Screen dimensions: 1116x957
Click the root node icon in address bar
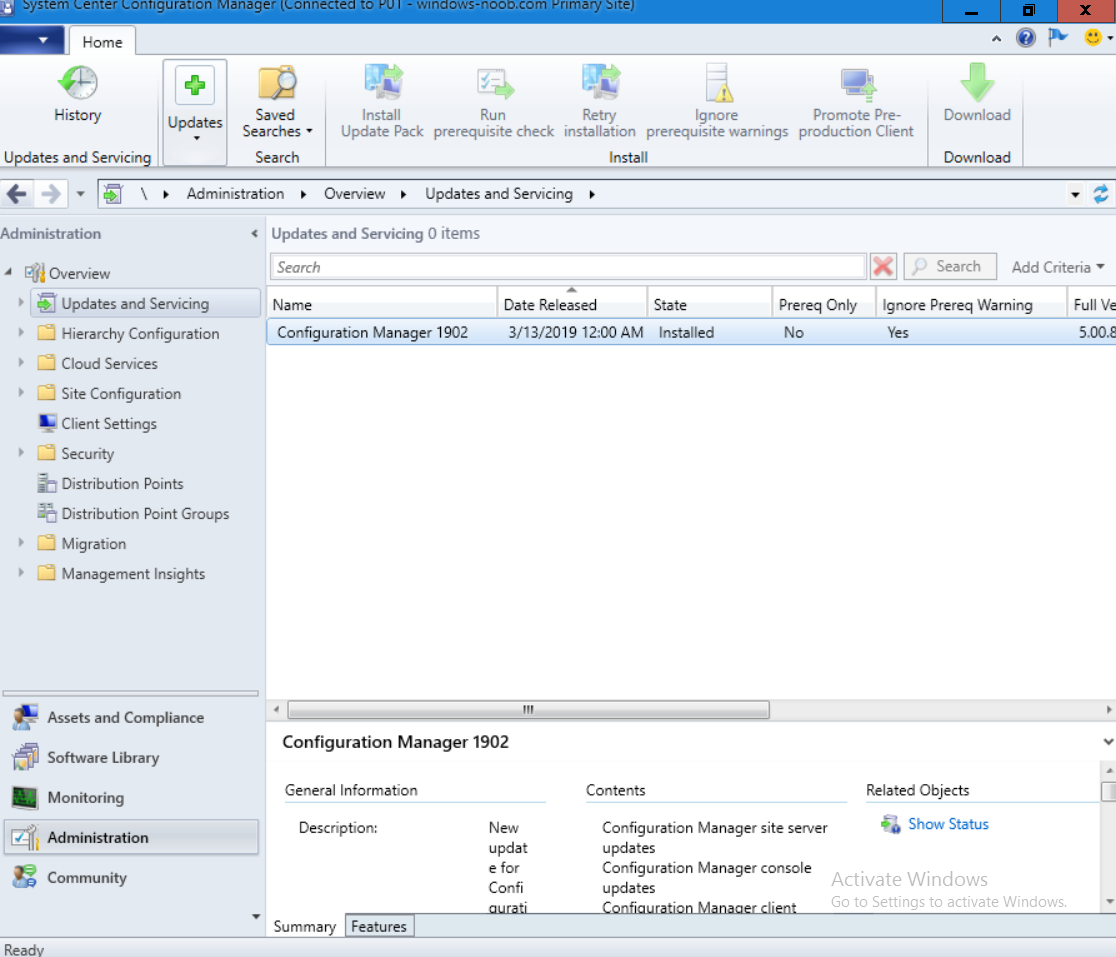pyautogui.click(x=112, y=194)
